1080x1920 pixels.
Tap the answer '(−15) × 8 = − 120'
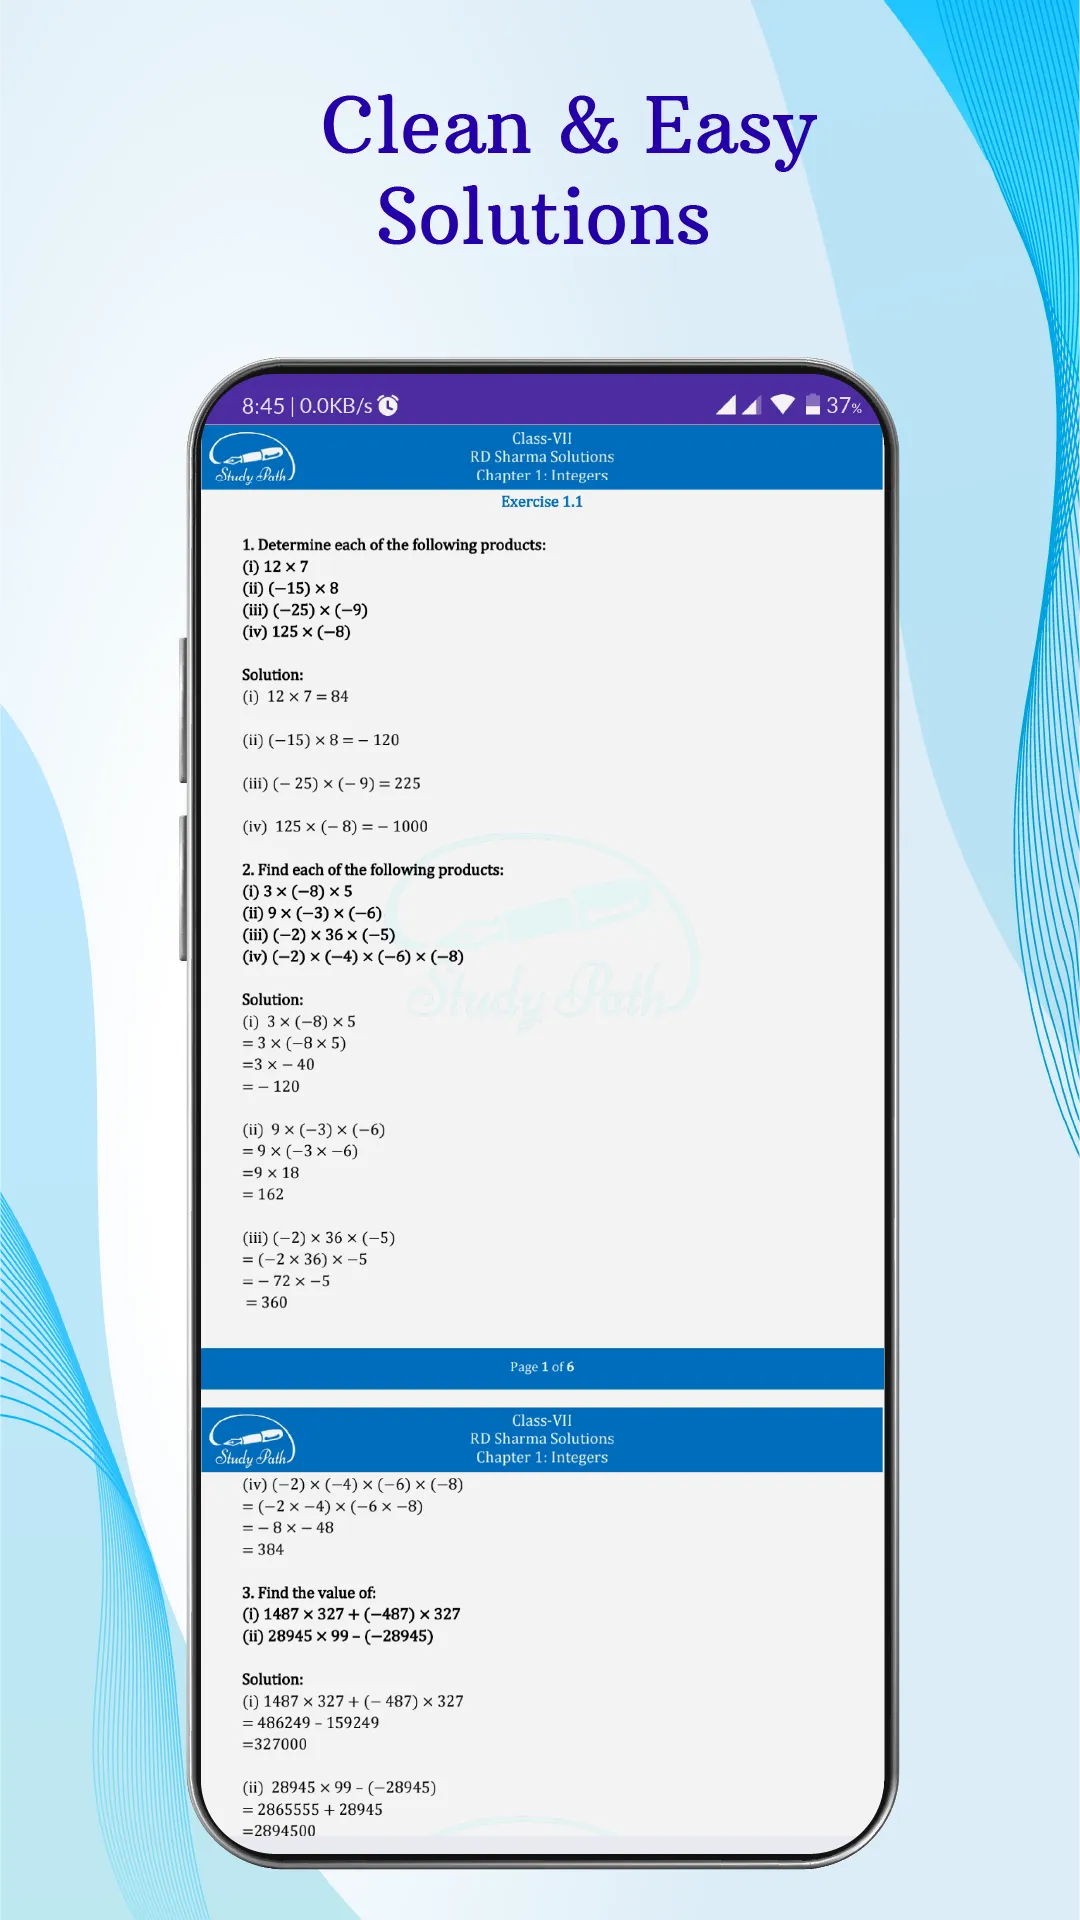[334, 740]
